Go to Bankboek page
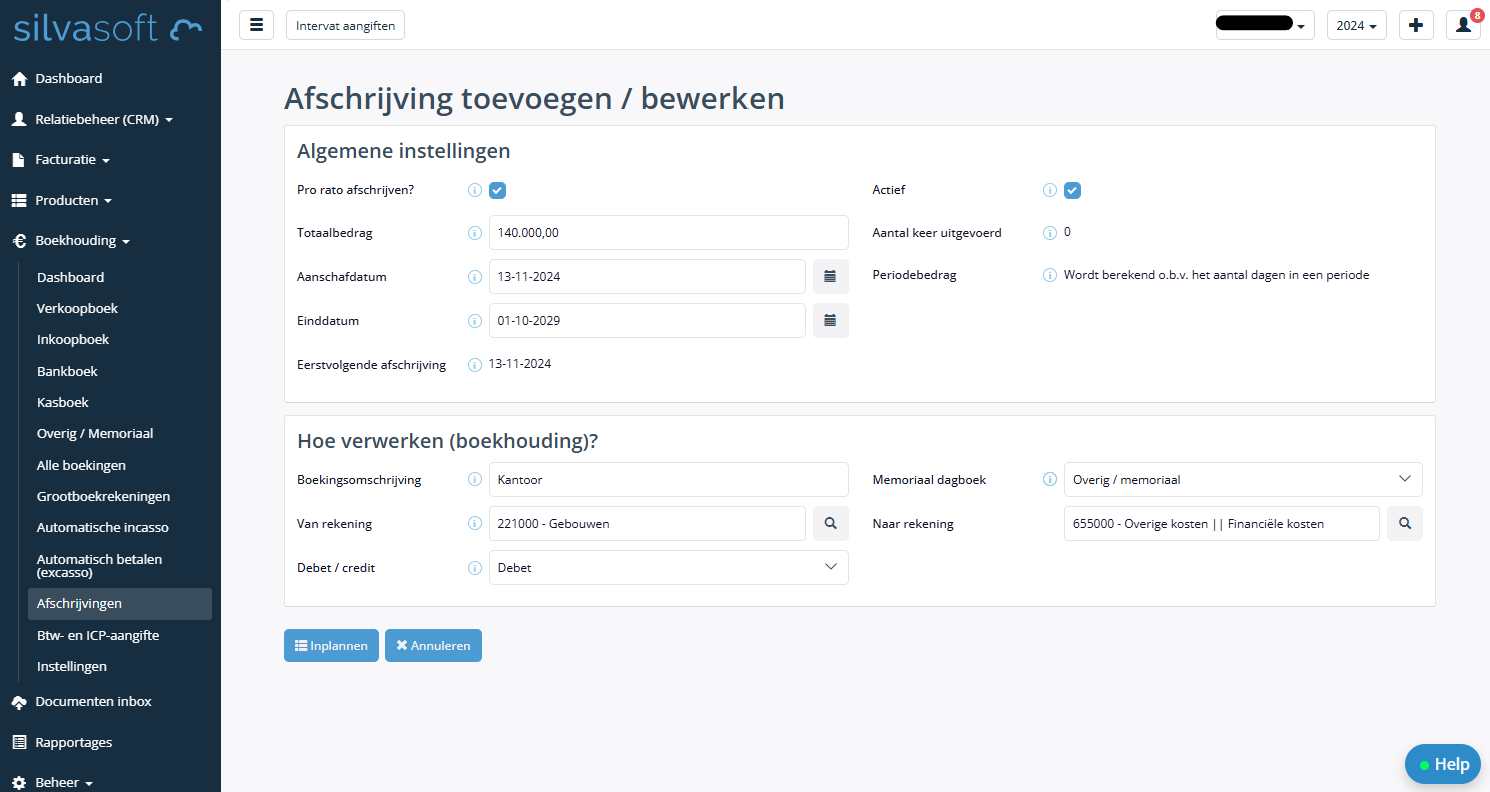 point(67,371)
